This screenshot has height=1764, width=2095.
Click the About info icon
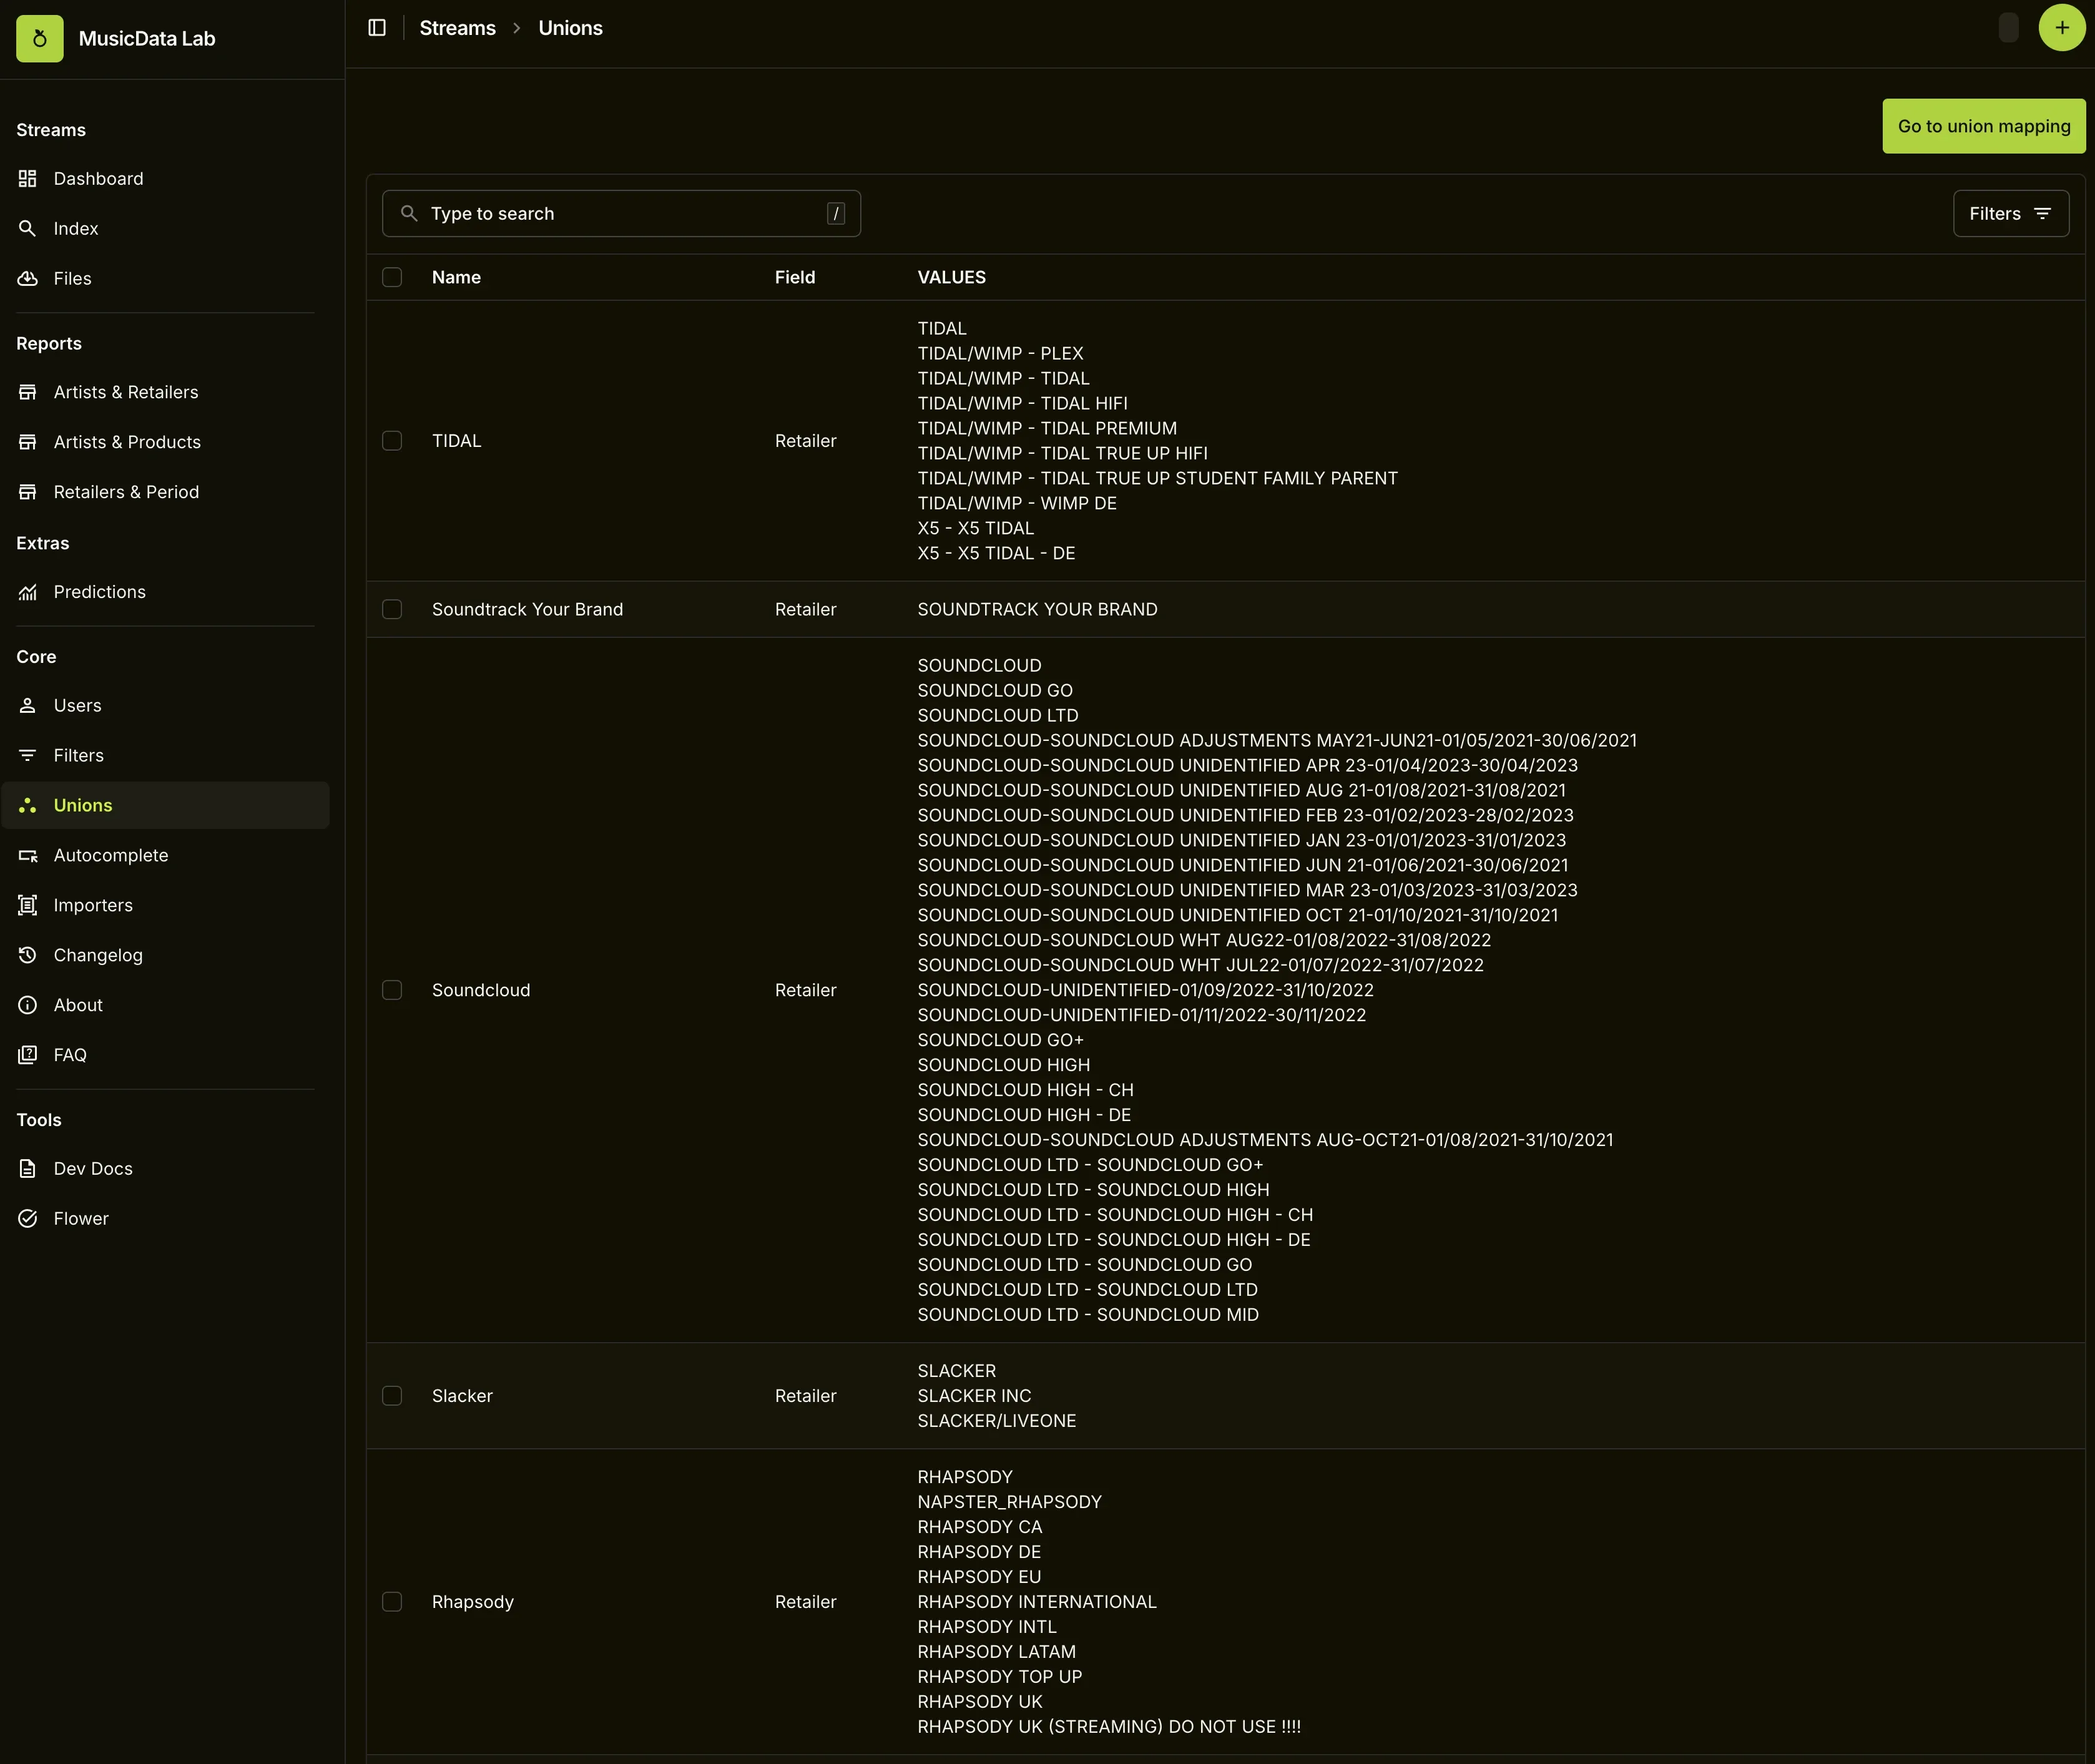click(x=28, y=1006)
